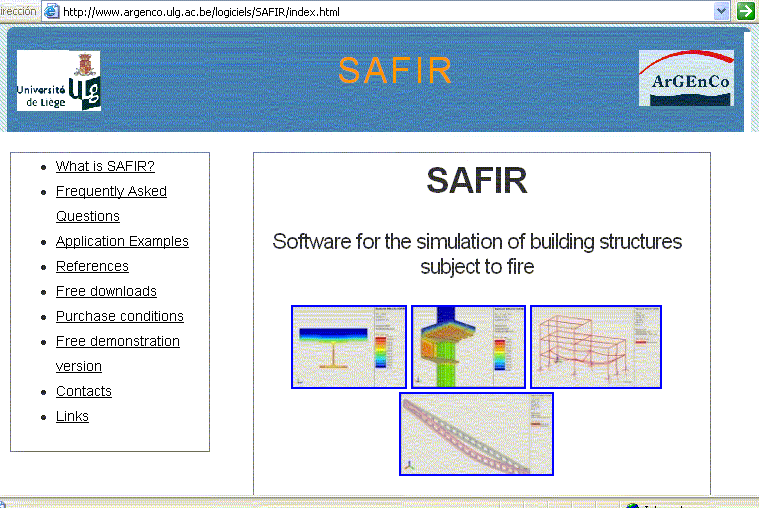
Task: Expand the address bar dropdown
Action: point(721,11)
